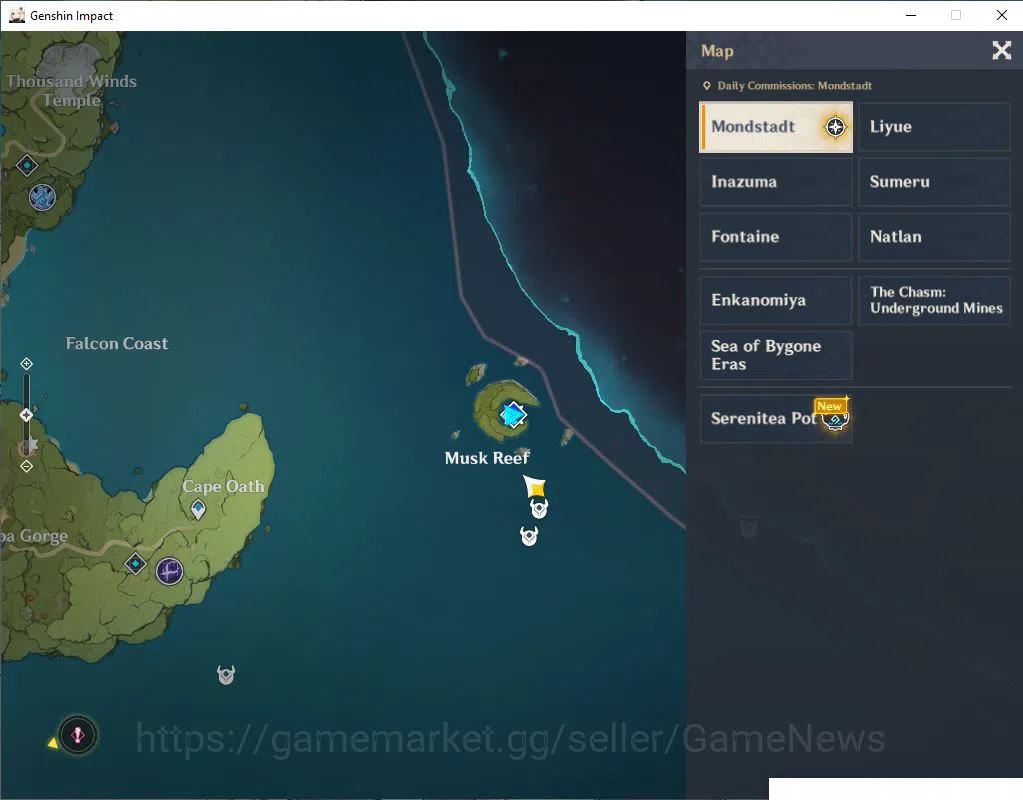1023x800 pixels.
Task: Select the yellow quest marker near Musk Reef
Action: pyautogui.click(x=535, y=486)
